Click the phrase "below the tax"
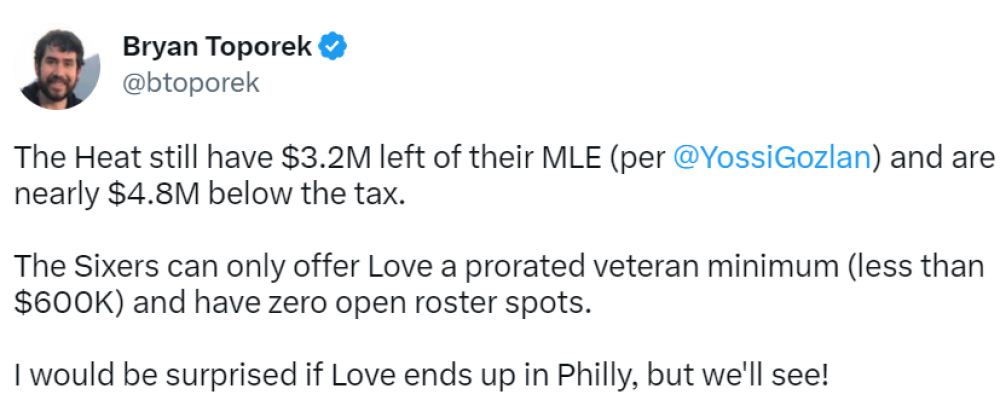This screenshot has height=406, width=1000. tap(306, 195)
